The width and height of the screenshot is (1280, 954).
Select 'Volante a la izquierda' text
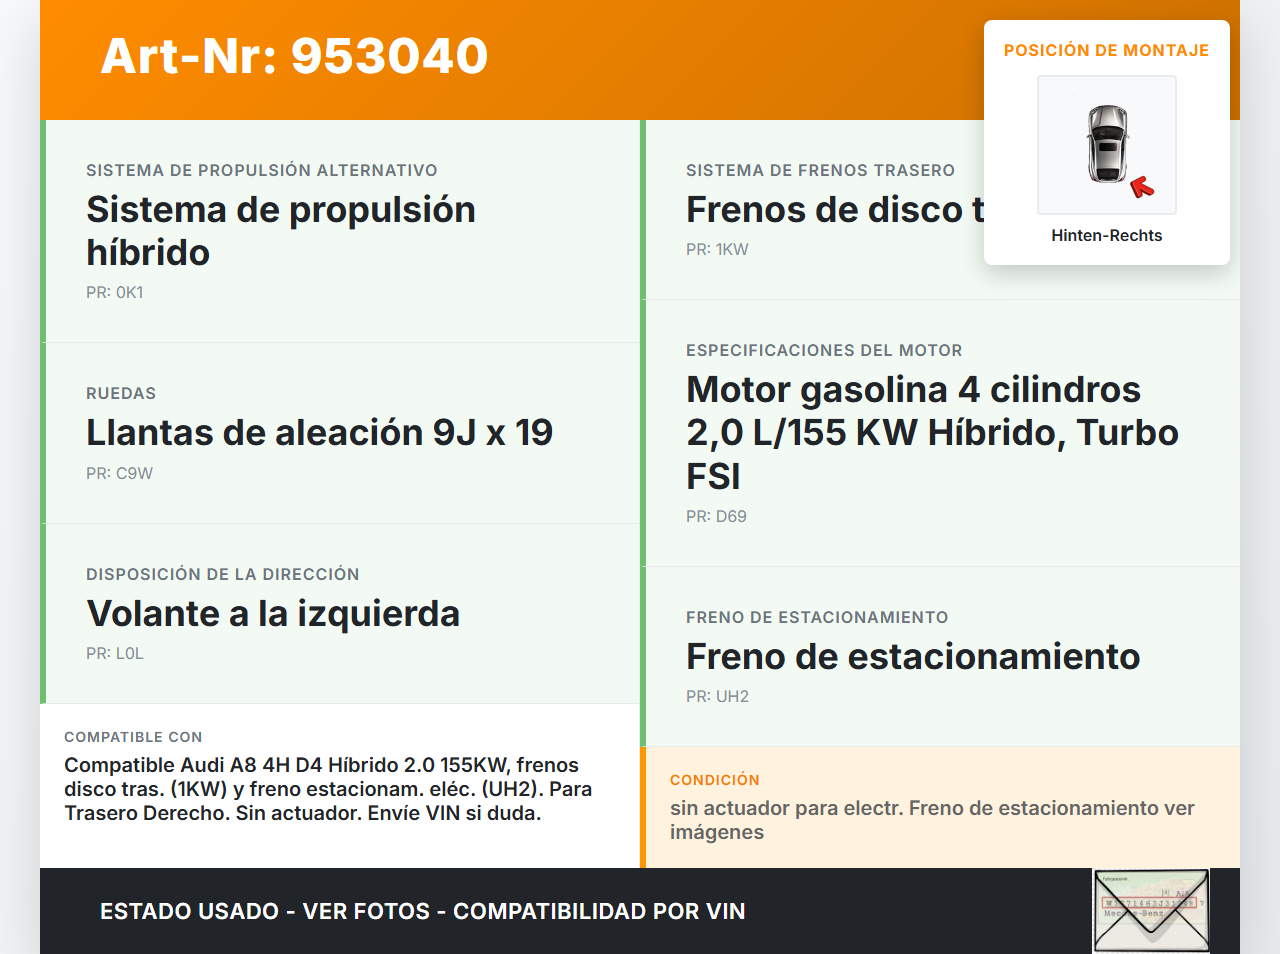[273, 613]
